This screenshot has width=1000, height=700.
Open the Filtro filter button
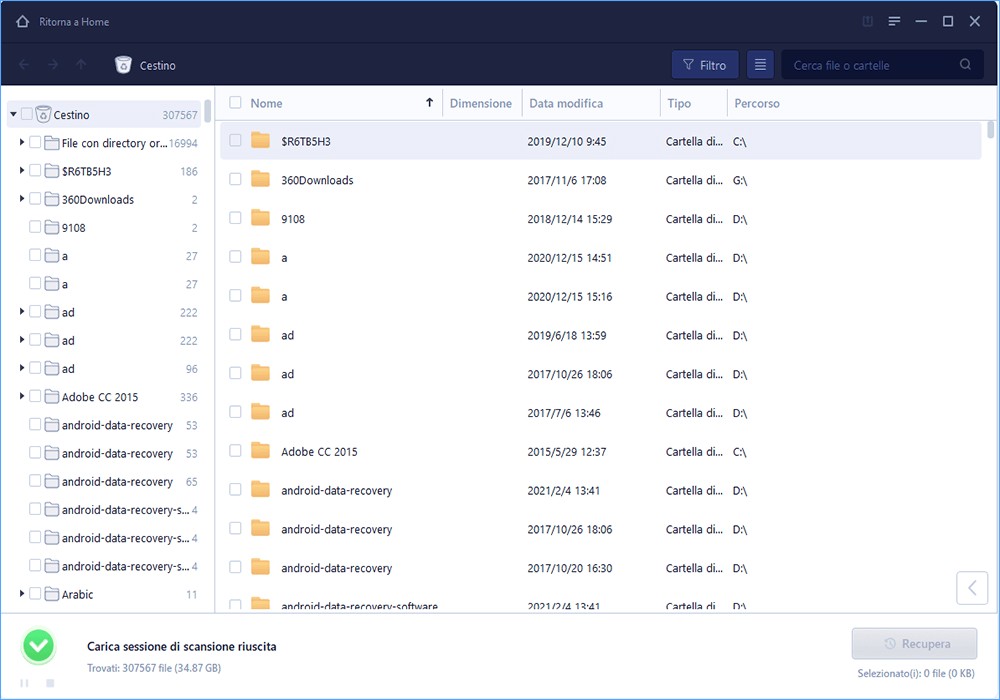(x=705, y=64)
